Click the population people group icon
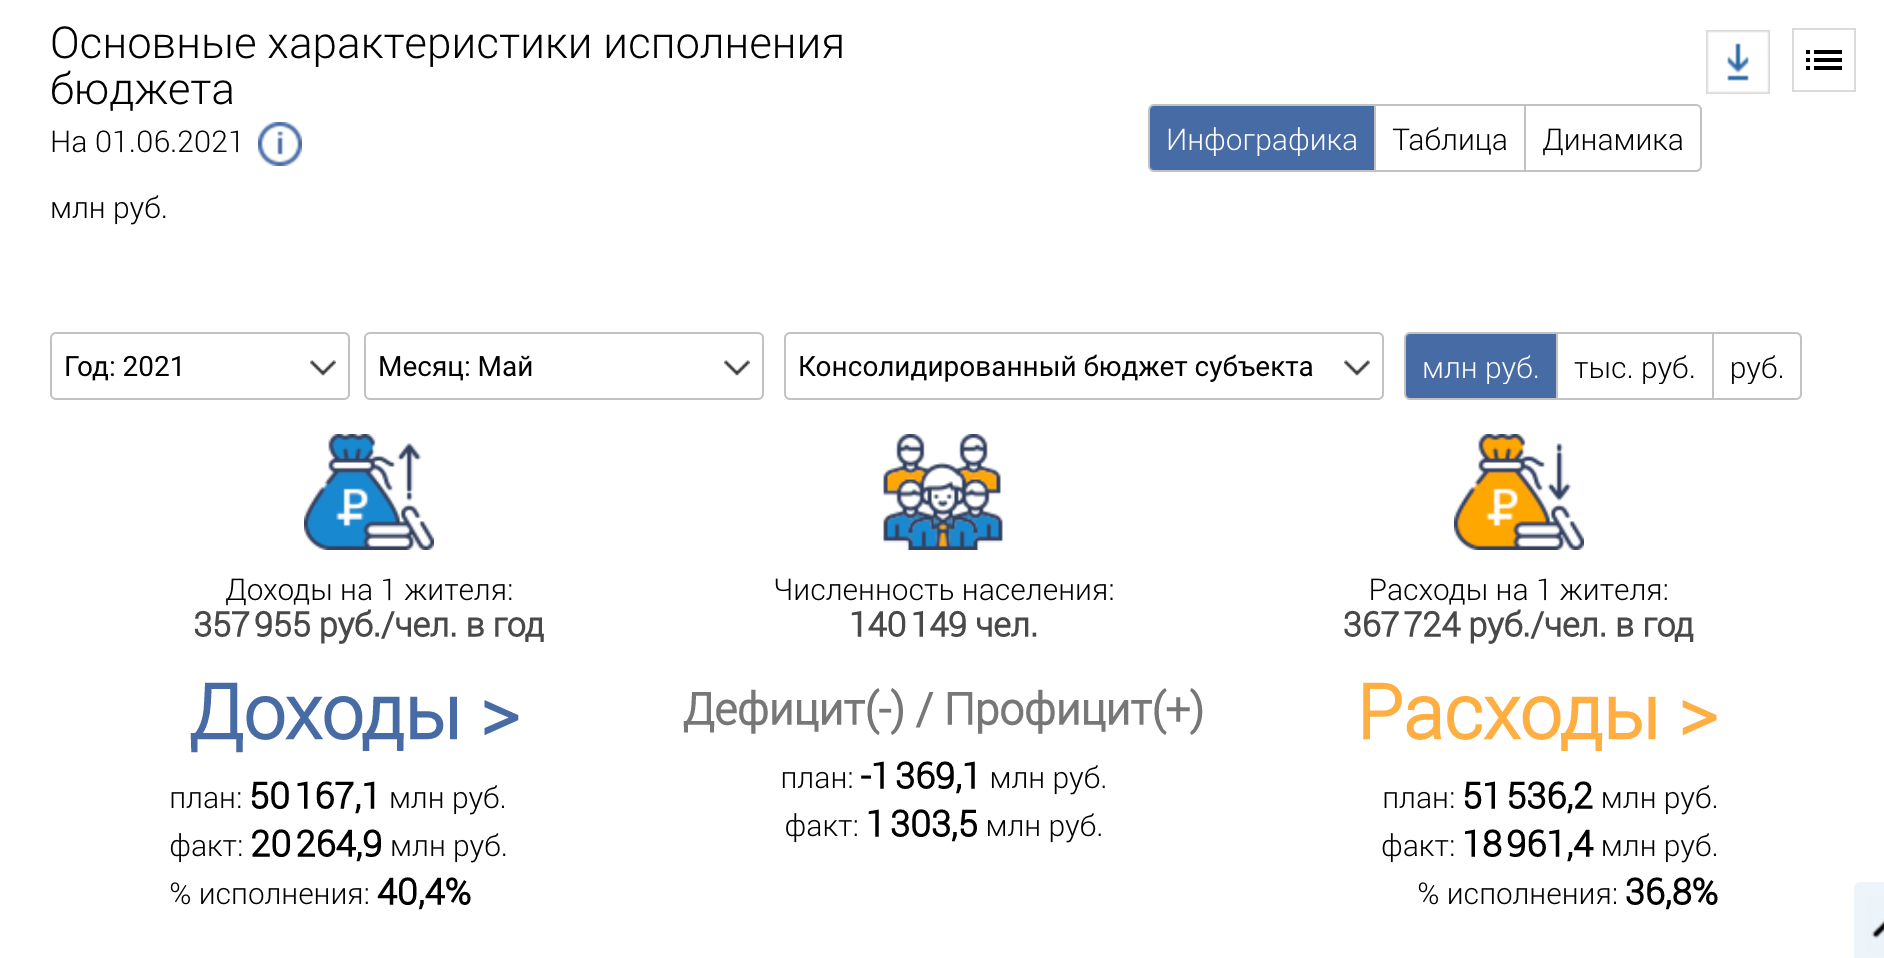 [x=942, y=492]
